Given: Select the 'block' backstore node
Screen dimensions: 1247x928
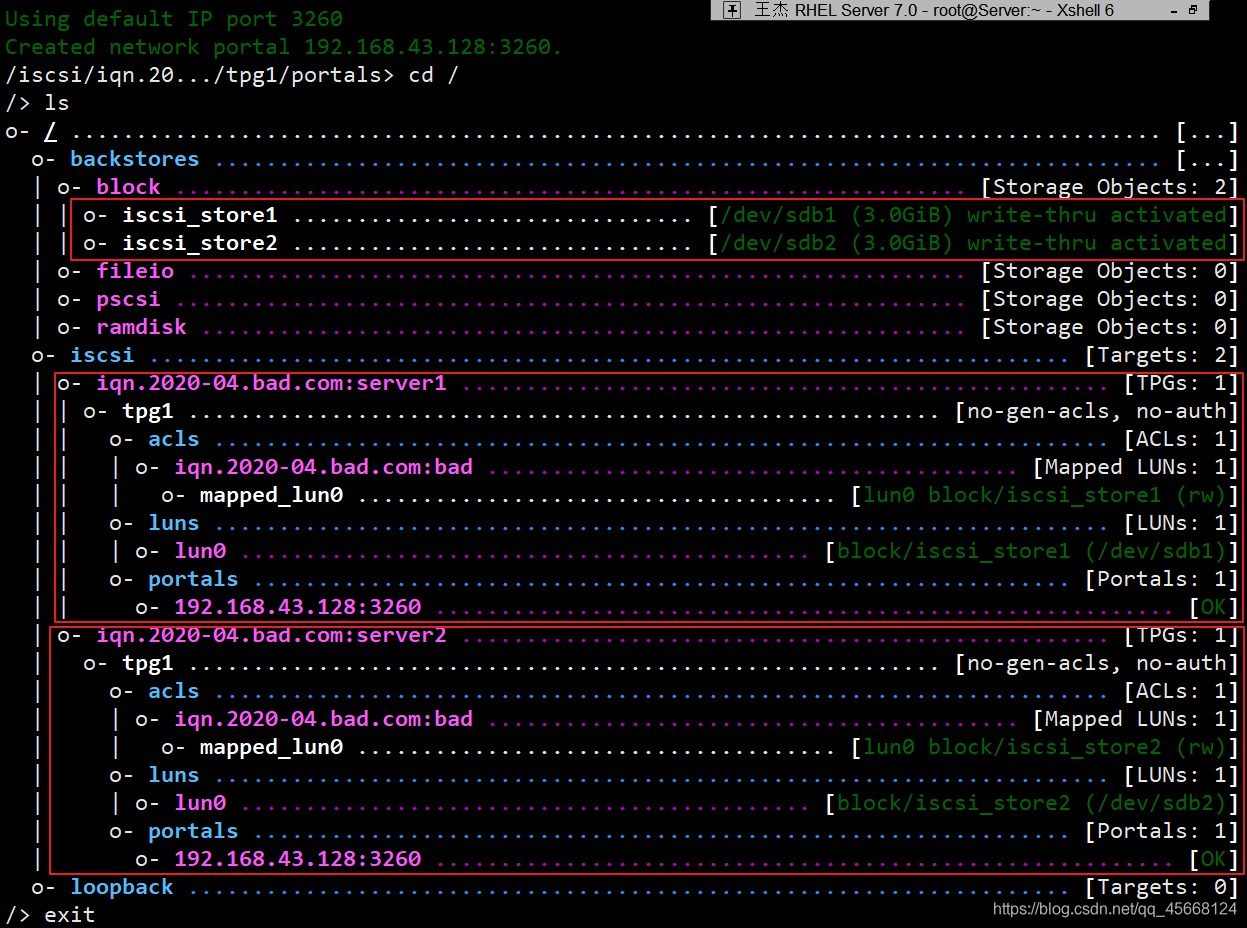Looking at the screenshot, I should point(128,186).
